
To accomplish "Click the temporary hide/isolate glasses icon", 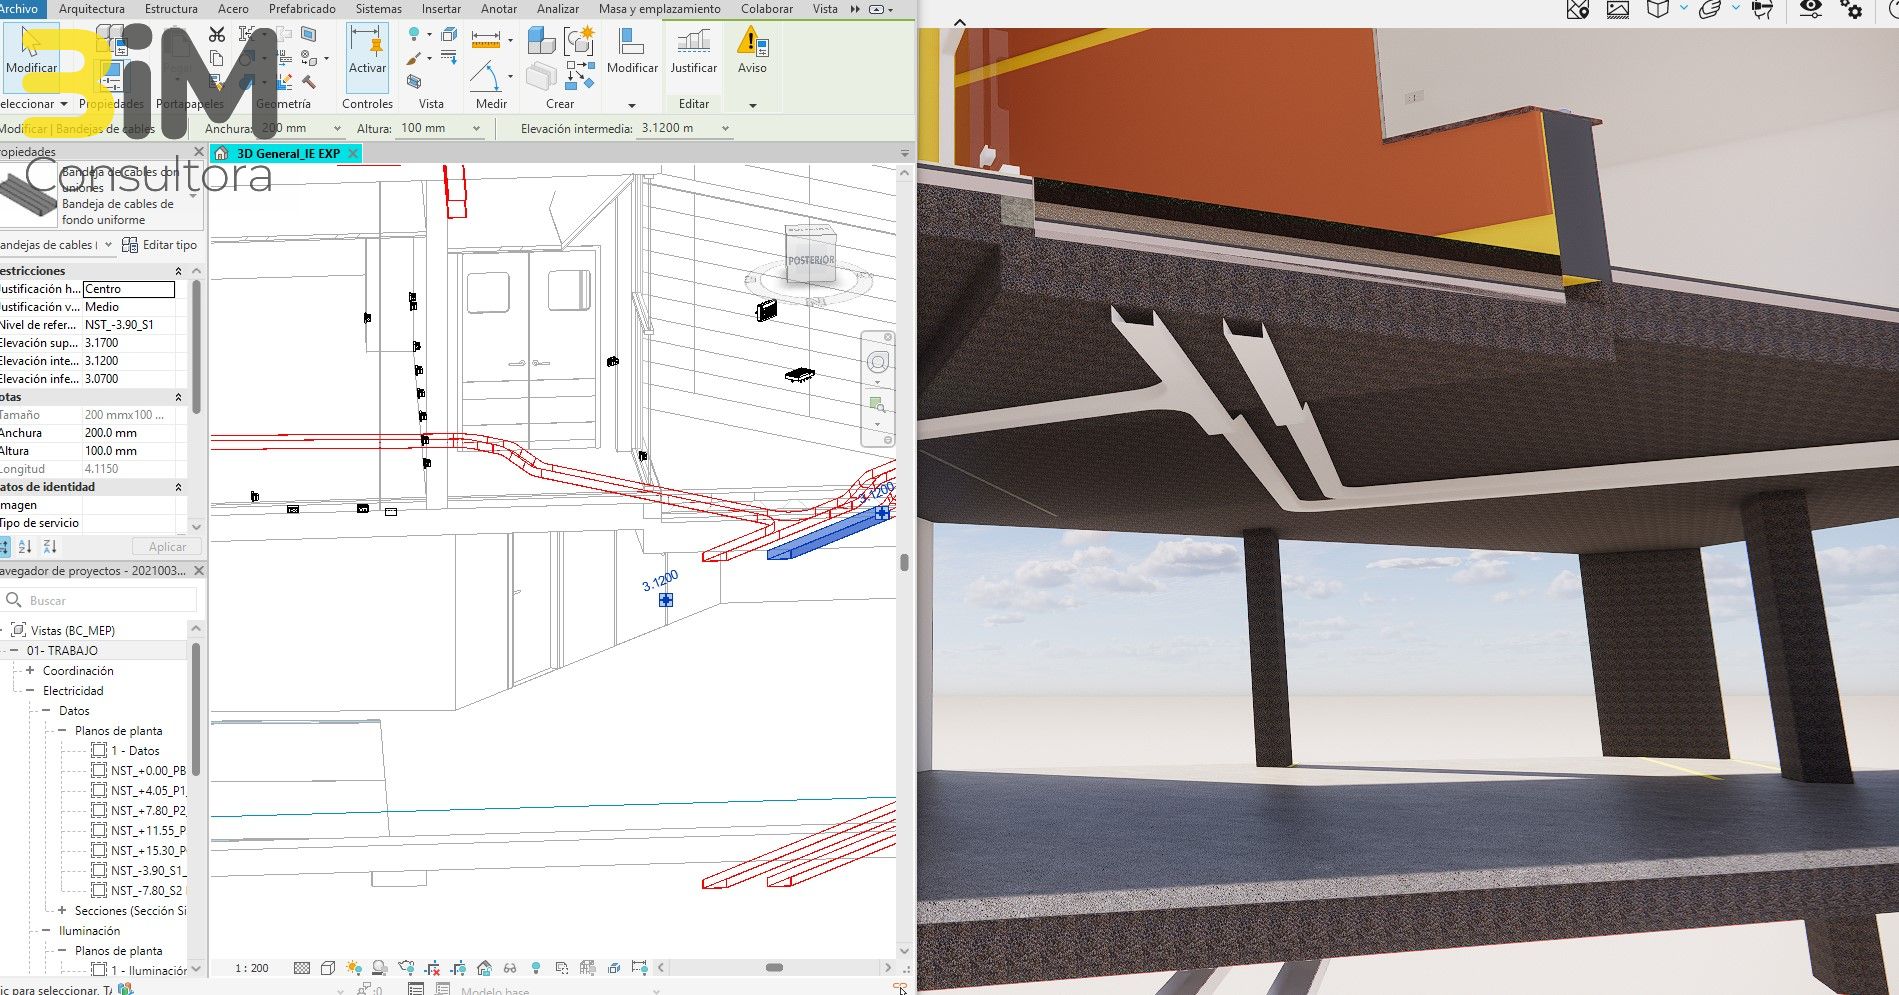I will click(x=510, y=968).
